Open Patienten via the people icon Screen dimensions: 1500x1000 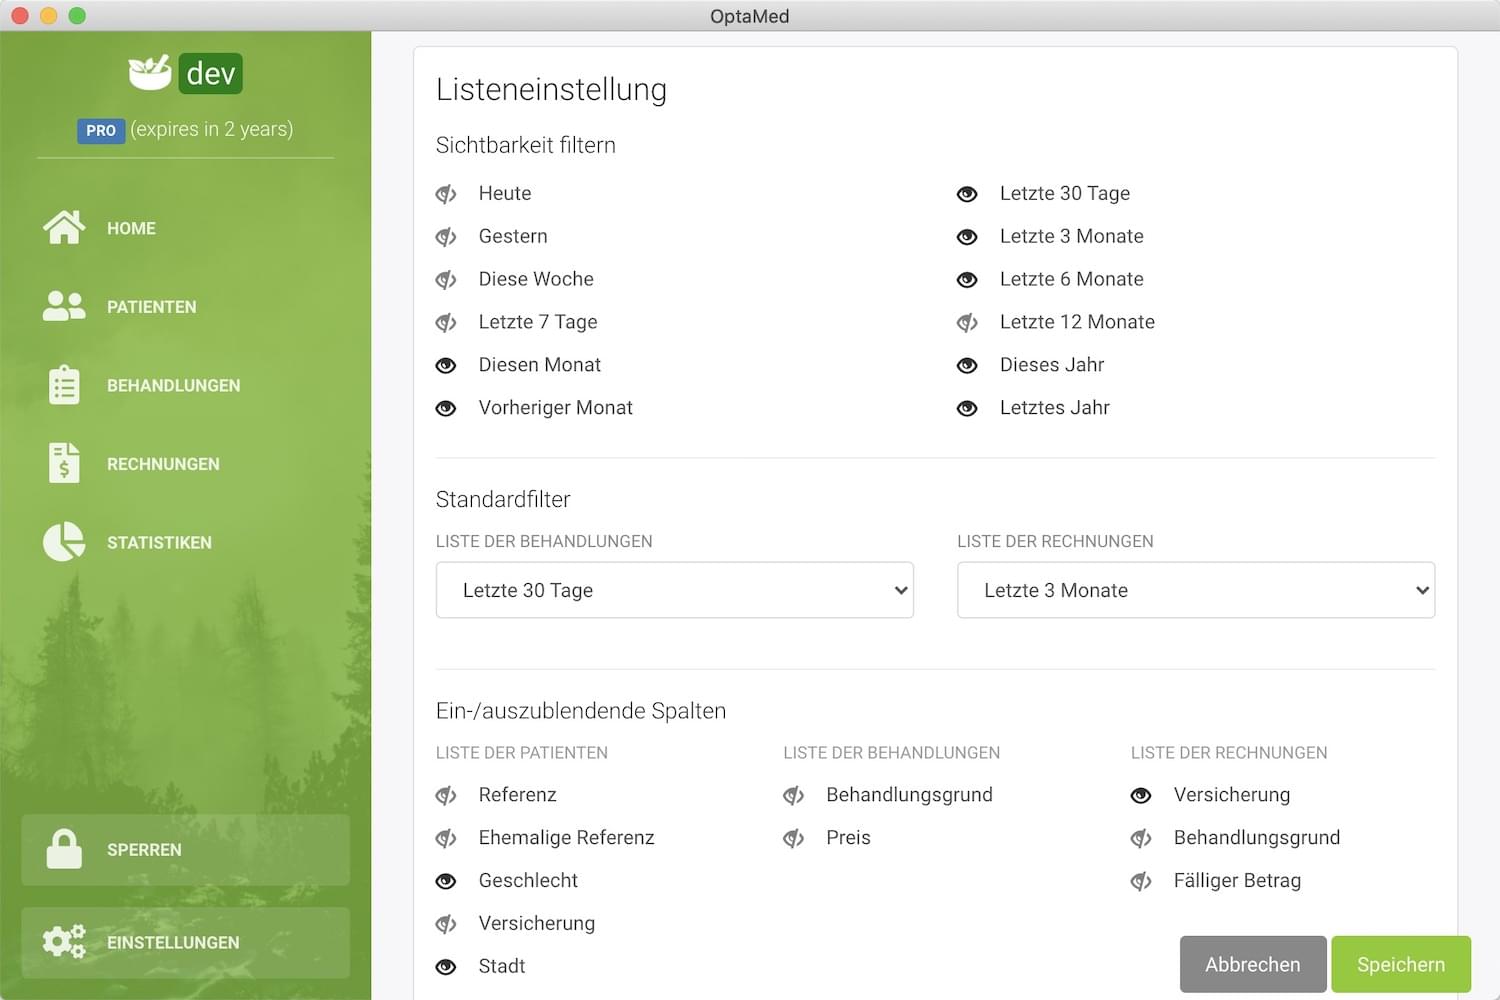[64, 306]
